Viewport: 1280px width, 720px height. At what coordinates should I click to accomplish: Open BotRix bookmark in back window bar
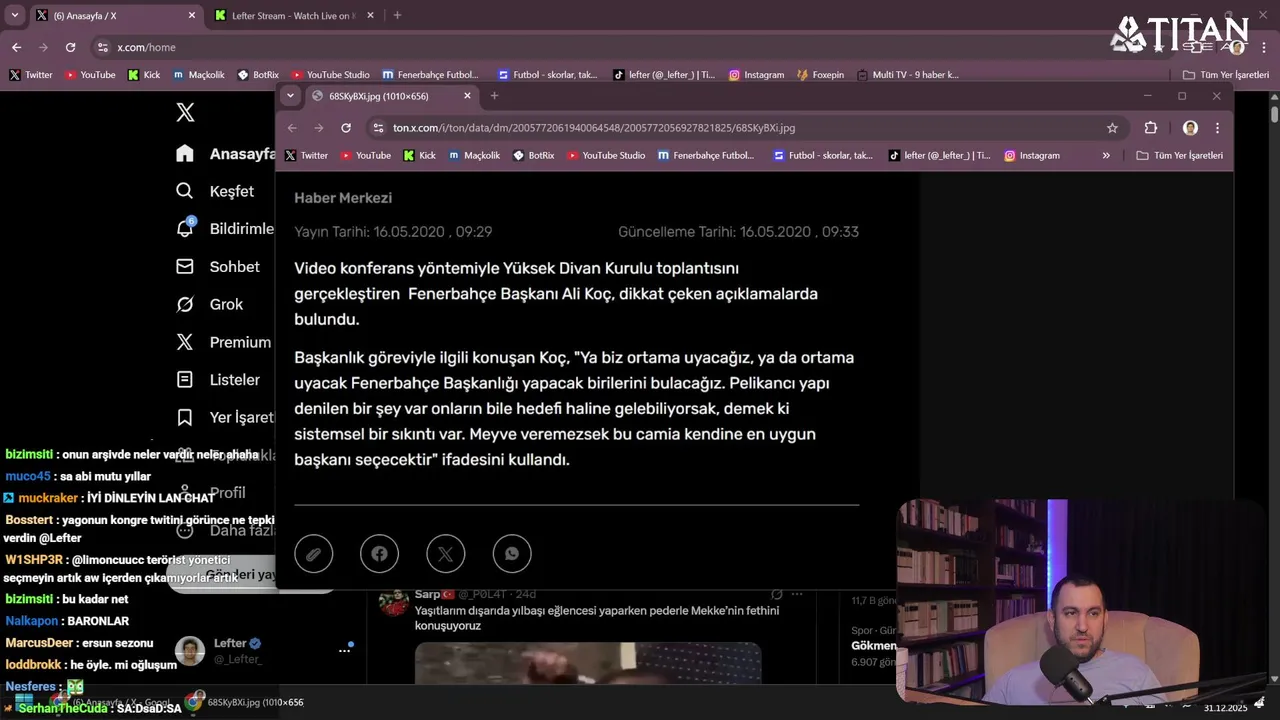click(x=258, y=75)
